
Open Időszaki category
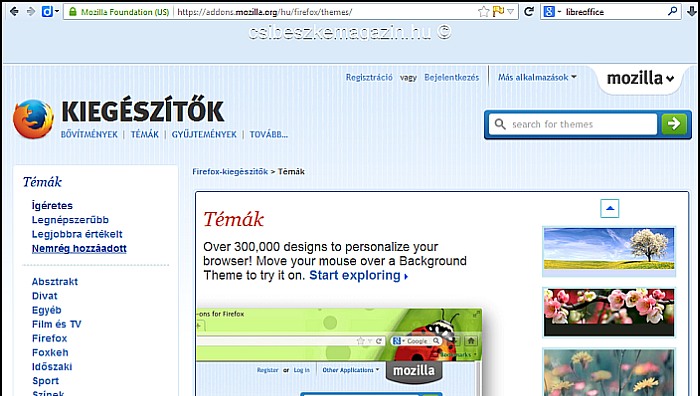52,367
